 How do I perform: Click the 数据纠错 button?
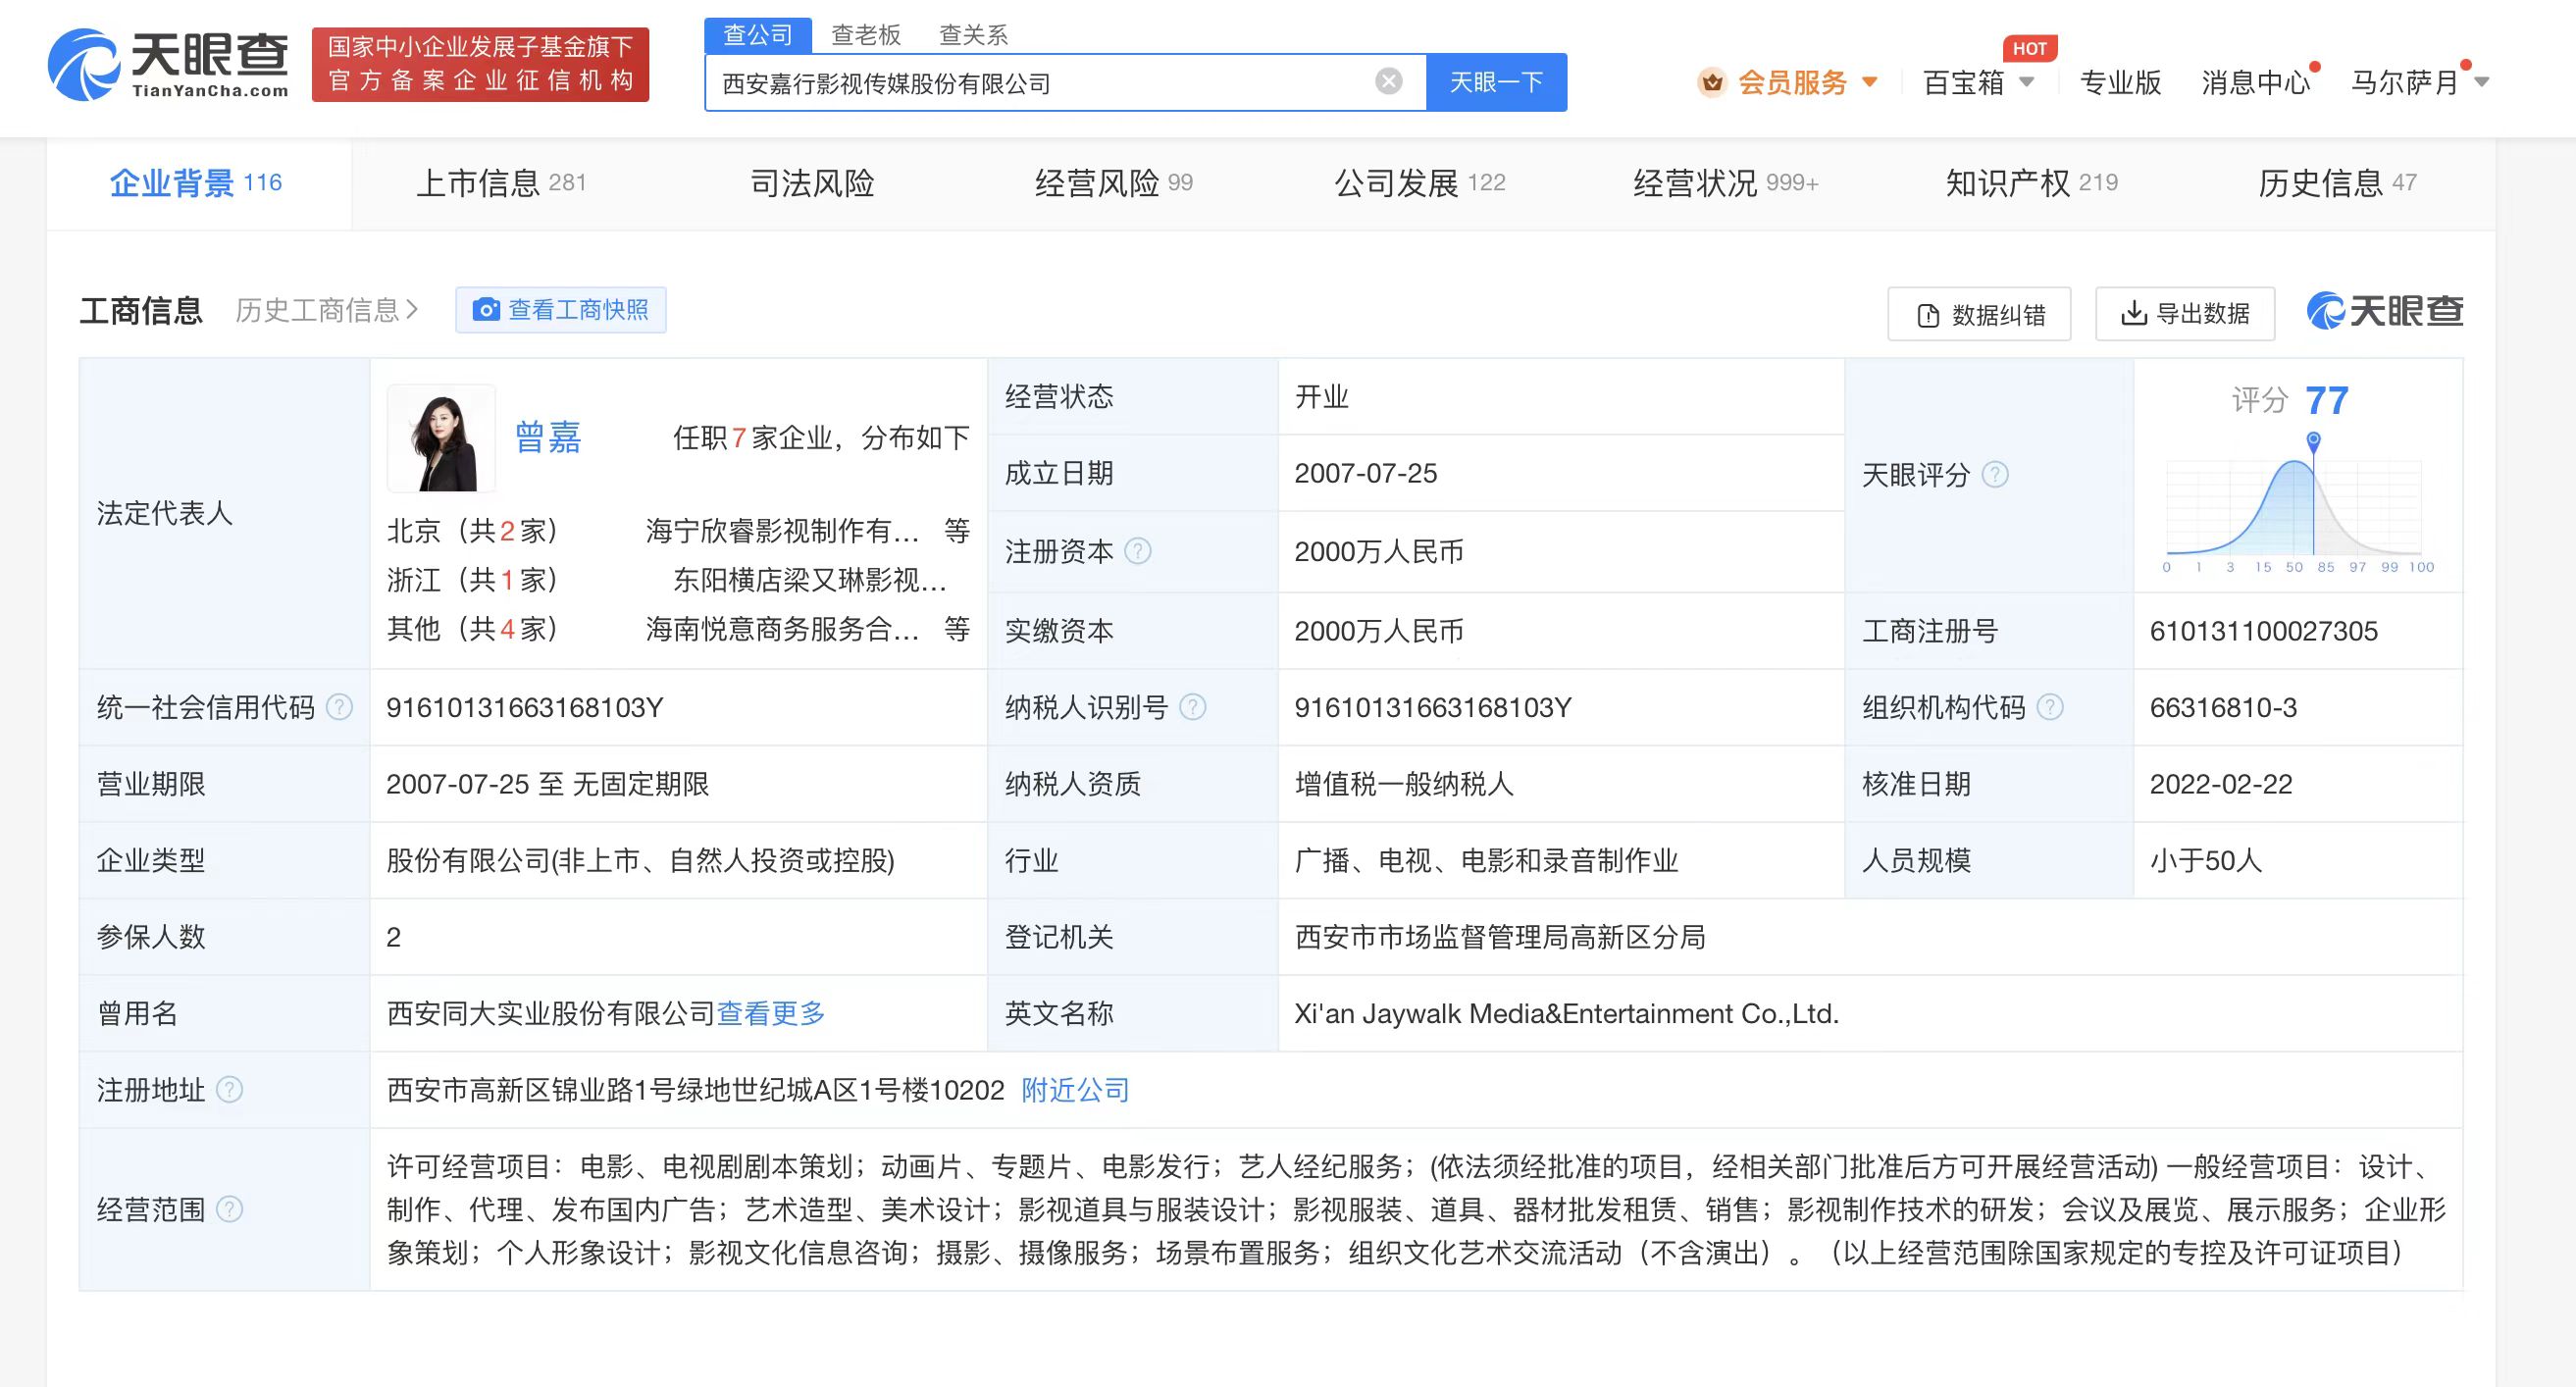point(1979,314)
